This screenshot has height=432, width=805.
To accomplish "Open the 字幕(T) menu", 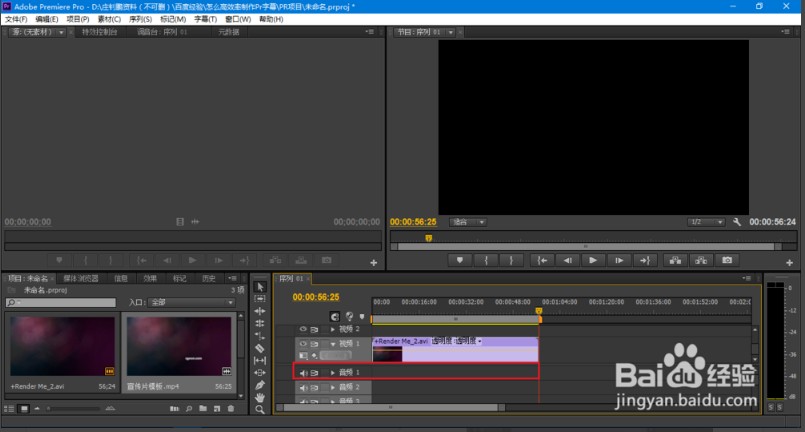I will point(205,19).
